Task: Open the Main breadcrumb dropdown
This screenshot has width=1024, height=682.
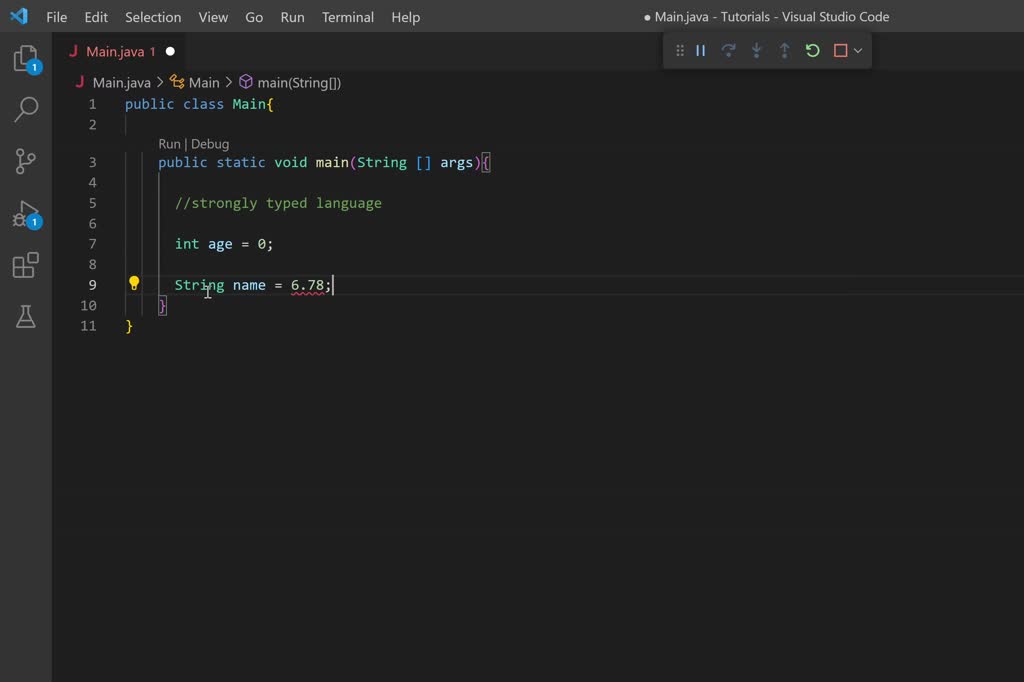Action: coord(204,82)
